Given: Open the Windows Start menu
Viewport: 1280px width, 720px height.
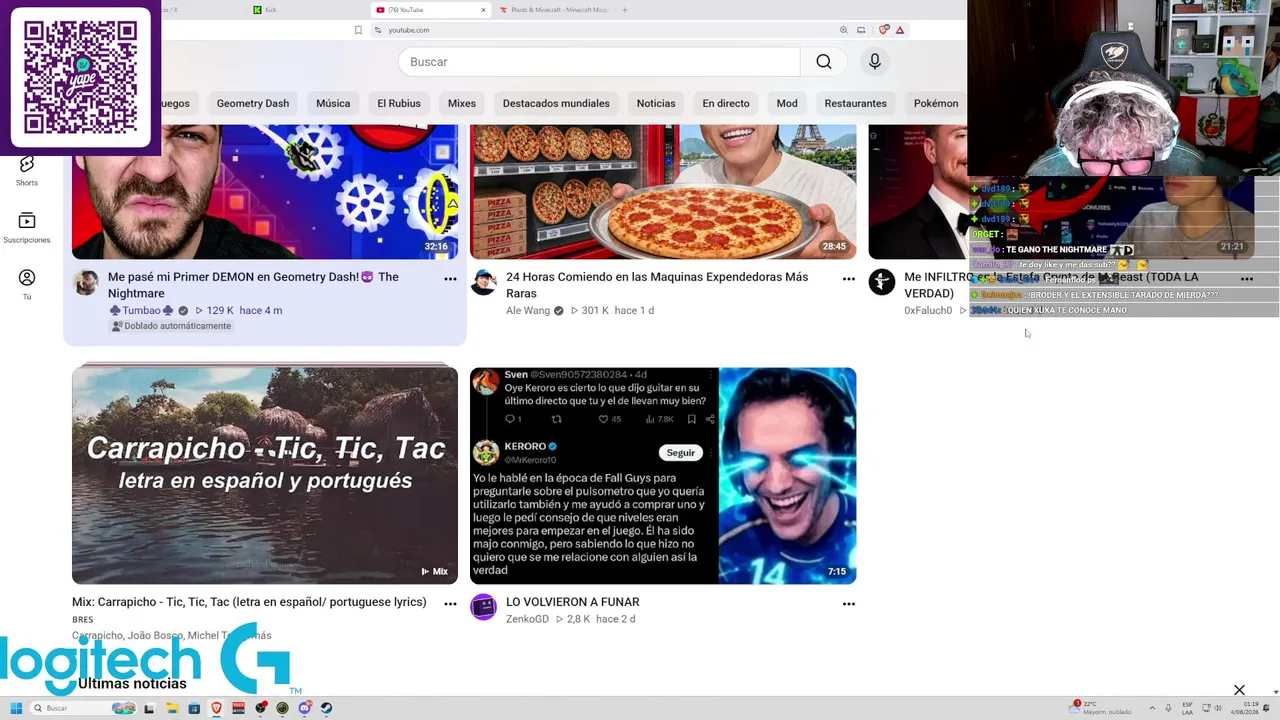Looking at the screenshot, I should pyautogui.click(x=16, y=708).
